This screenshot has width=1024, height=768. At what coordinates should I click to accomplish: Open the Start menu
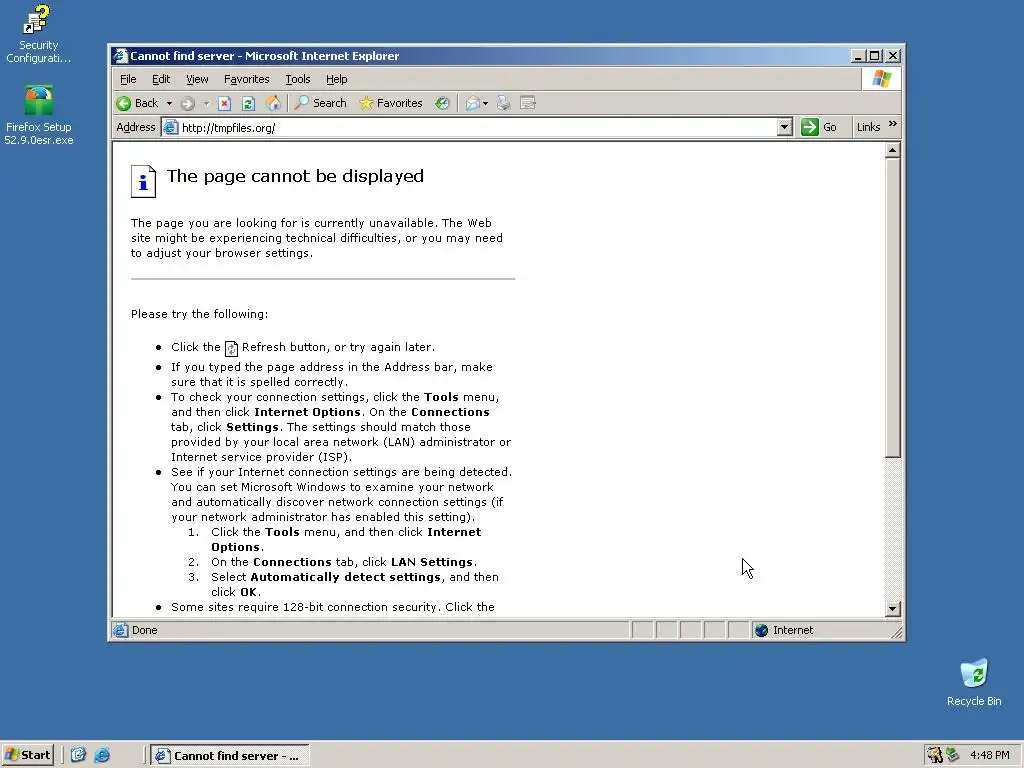tap(27, 755)
